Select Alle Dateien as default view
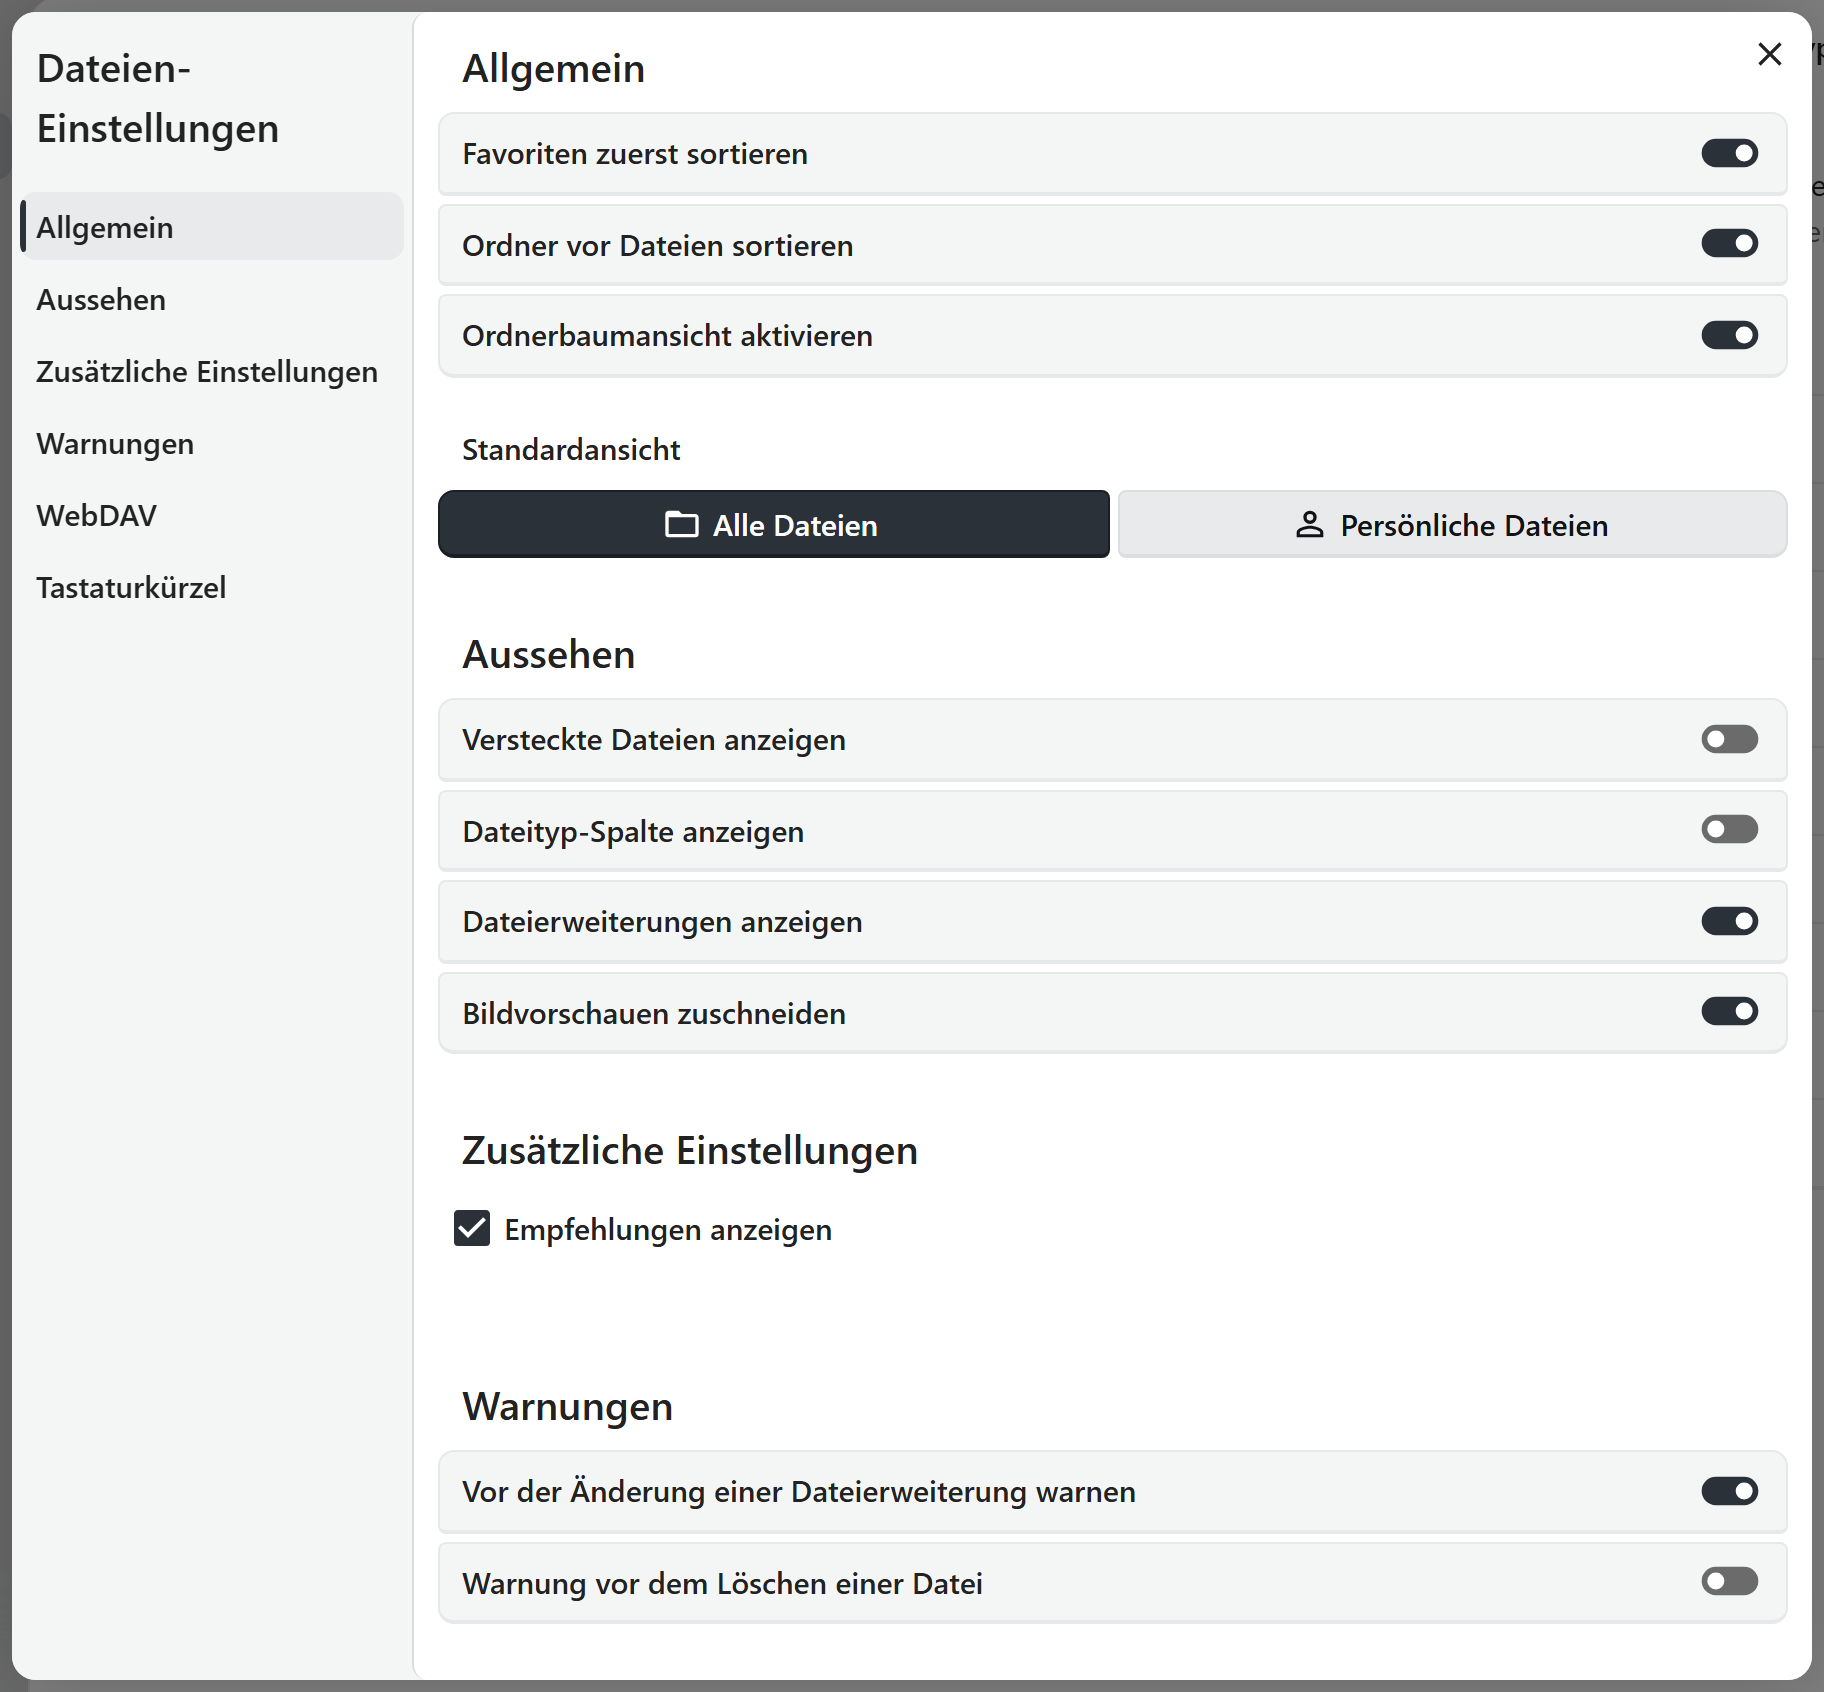Image resolution: width=1824 pixels, height=1692 pixels. click(x=774, y=524)
